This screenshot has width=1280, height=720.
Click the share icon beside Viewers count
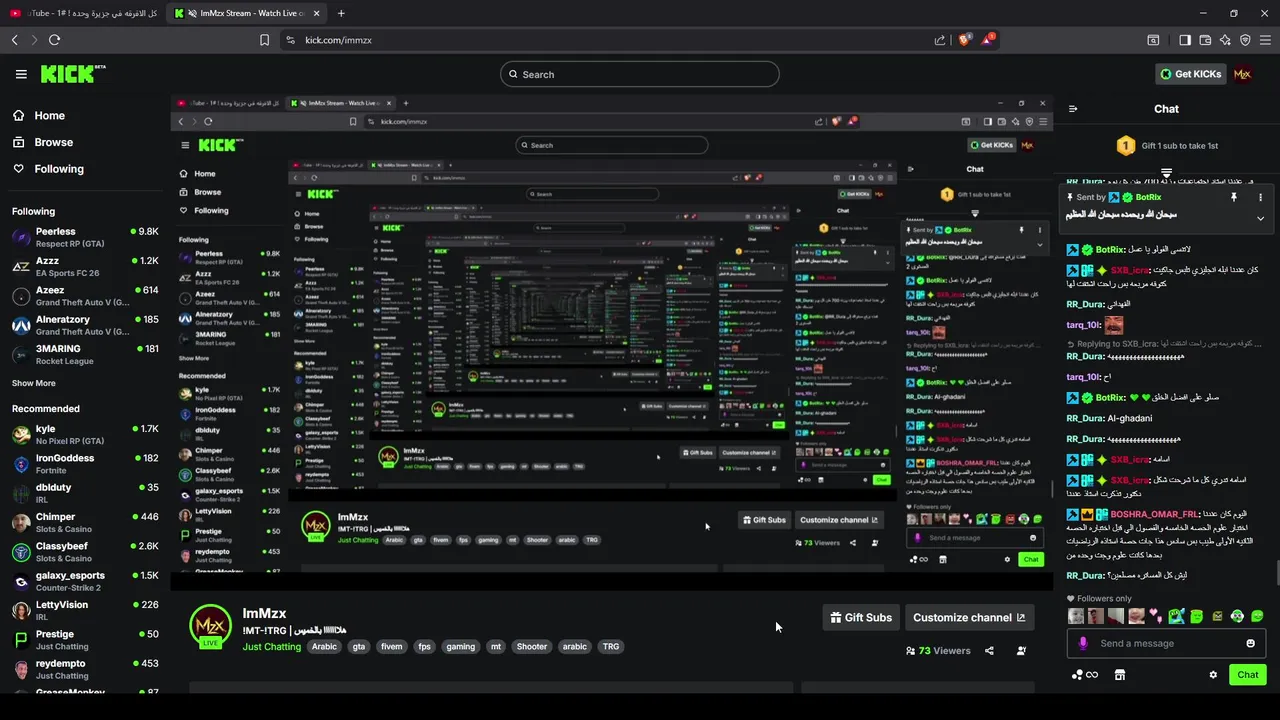[x=989, y=651]
